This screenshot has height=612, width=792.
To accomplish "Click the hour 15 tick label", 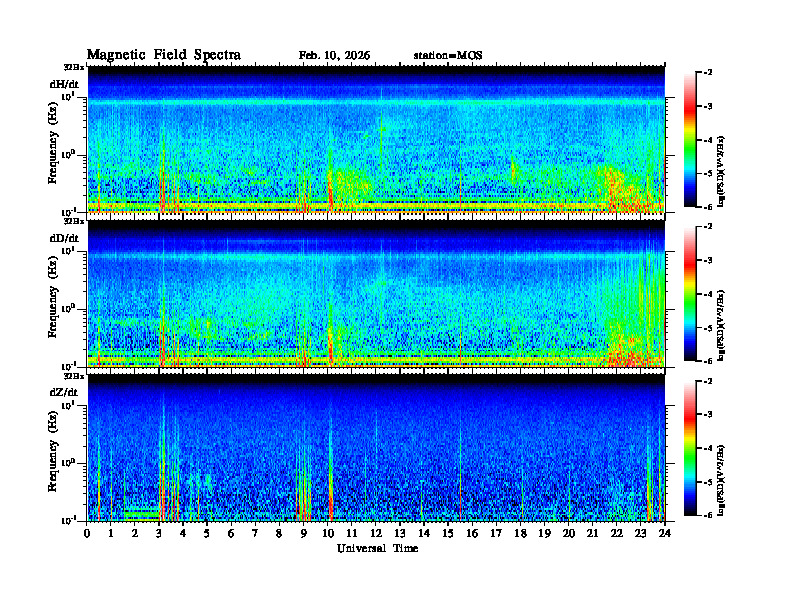I will point(448,534).
